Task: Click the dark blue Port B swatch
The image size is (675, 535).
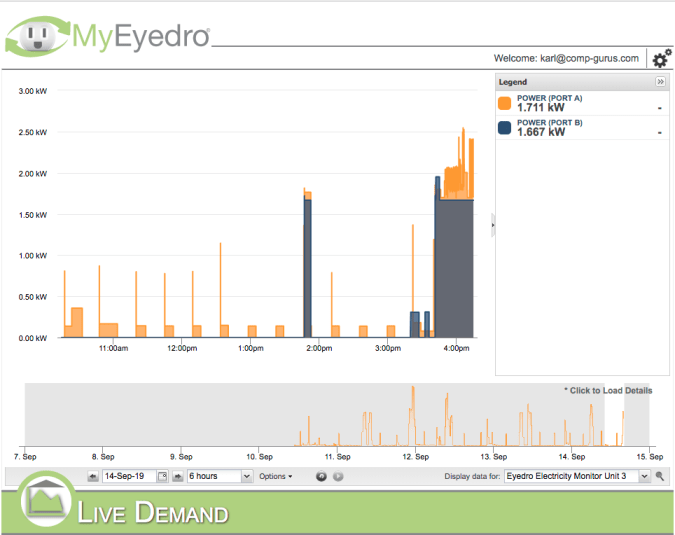Action: point(505,127)
